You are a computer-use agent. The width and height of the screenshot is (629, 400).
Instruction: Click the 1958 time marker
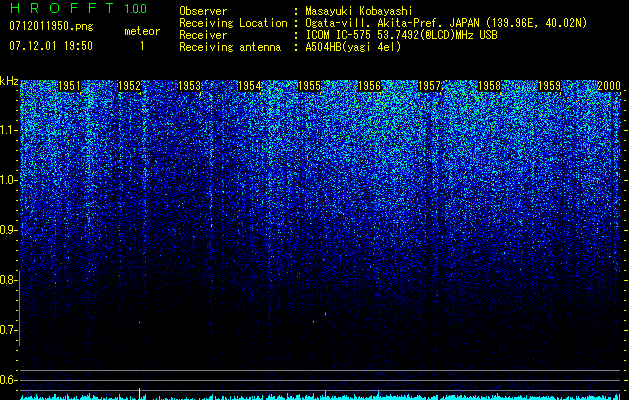point(490,86)
